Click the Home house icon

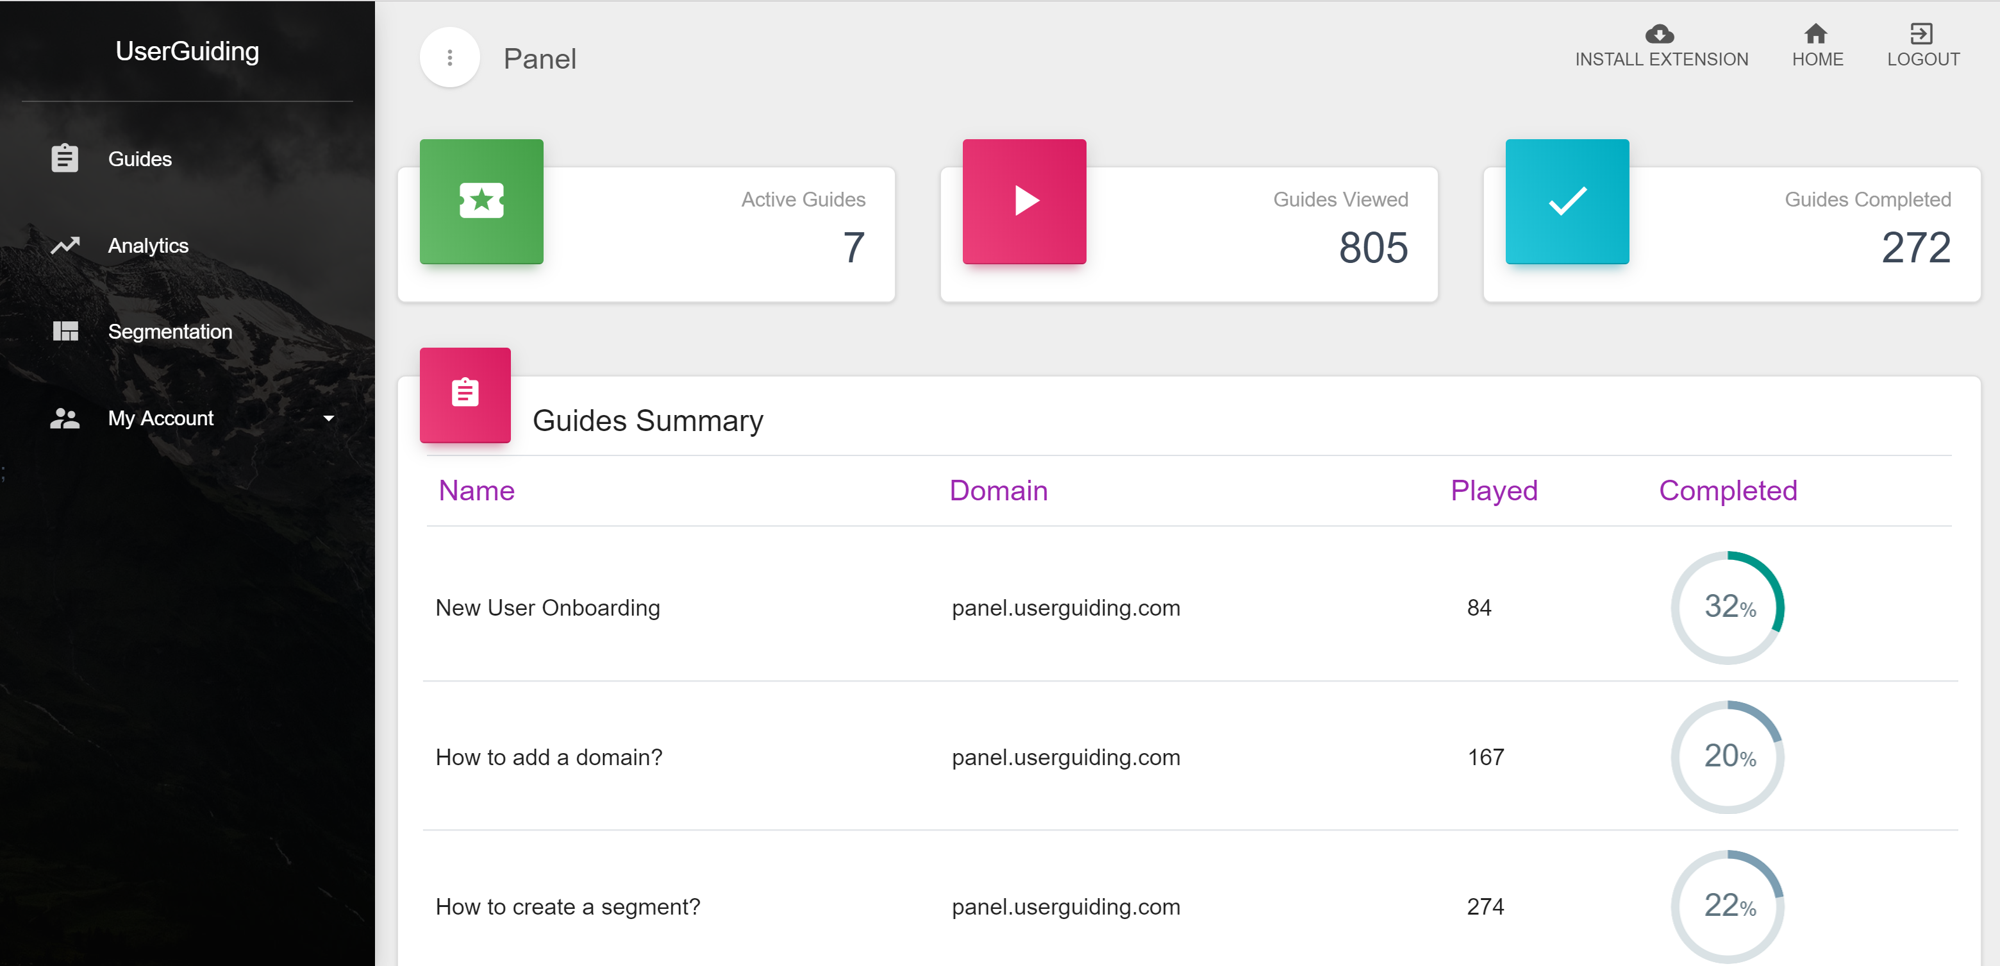(x=1816, y=34)
